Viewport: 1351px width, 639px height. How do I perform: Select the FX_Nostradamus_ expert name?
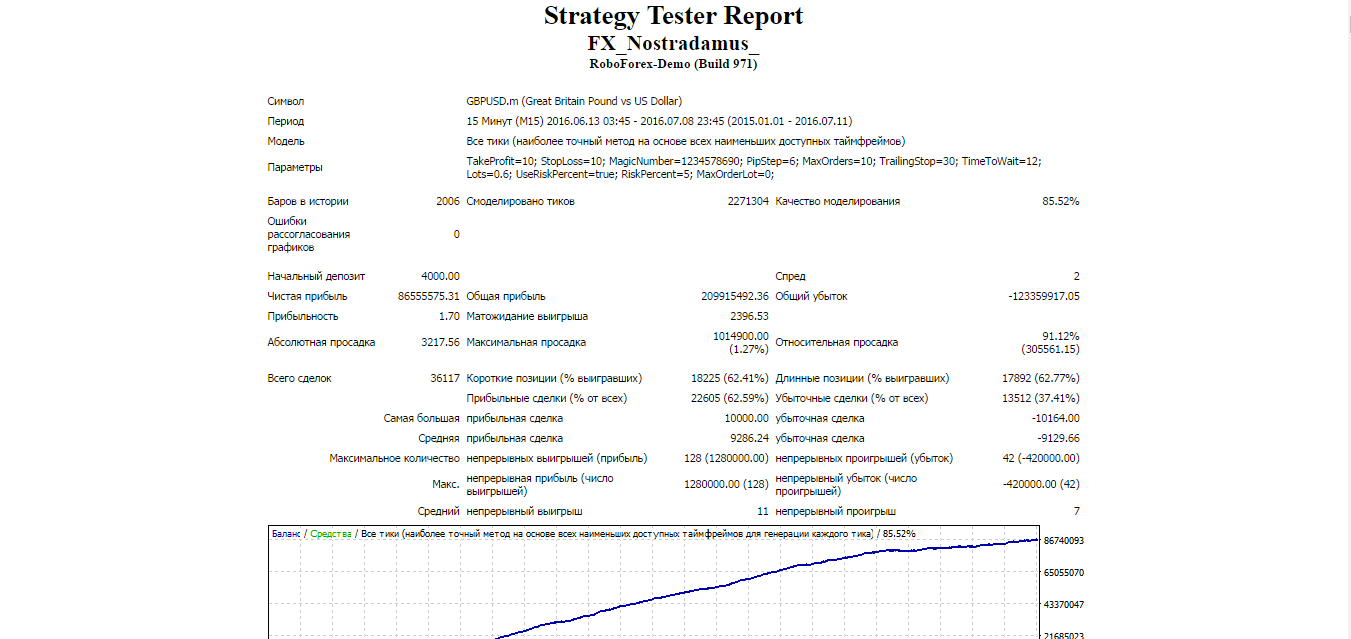pos(673,45)
